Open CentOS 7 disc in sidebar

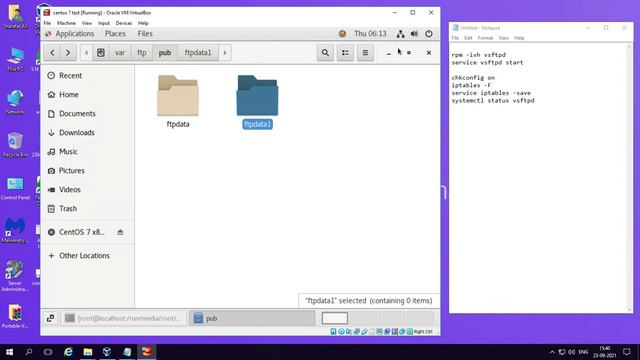(82, 232)
